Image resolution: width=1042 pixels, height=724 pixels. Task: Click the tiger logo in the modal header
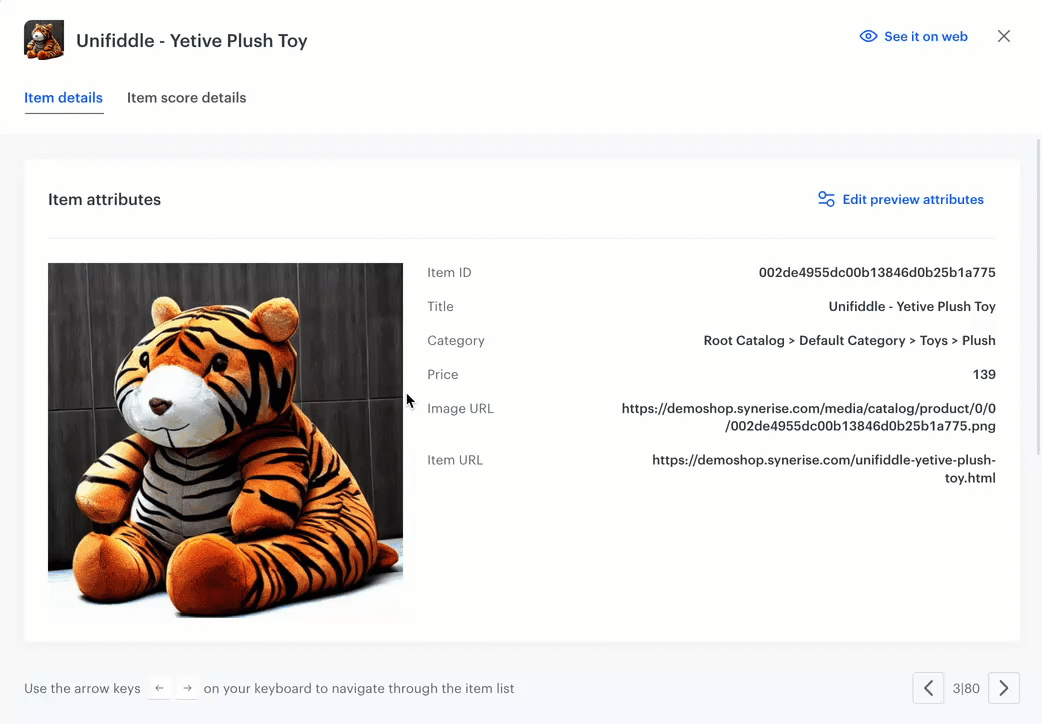click(43, 40)
